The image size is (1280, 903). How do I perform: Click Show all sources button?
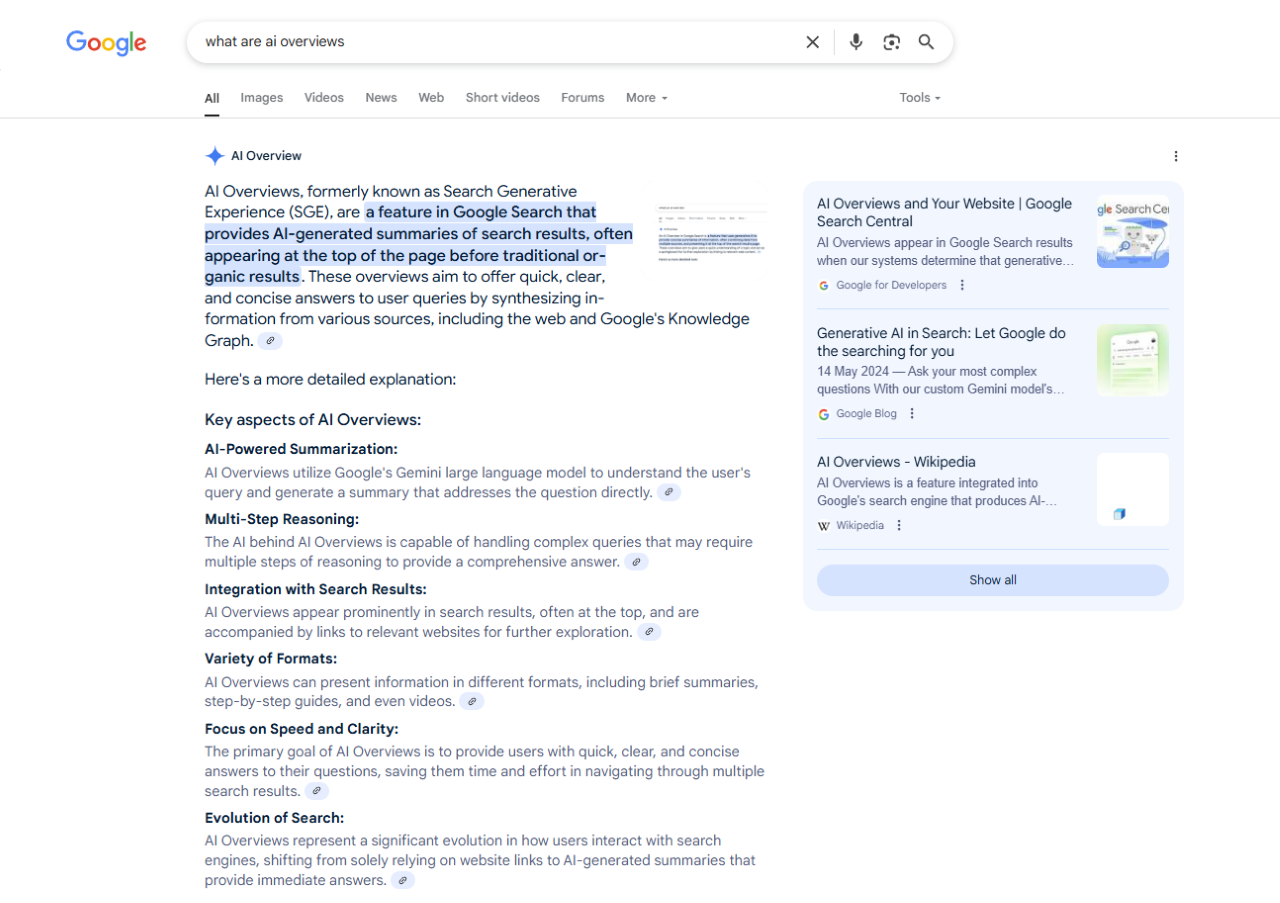[x=993, y=580]
